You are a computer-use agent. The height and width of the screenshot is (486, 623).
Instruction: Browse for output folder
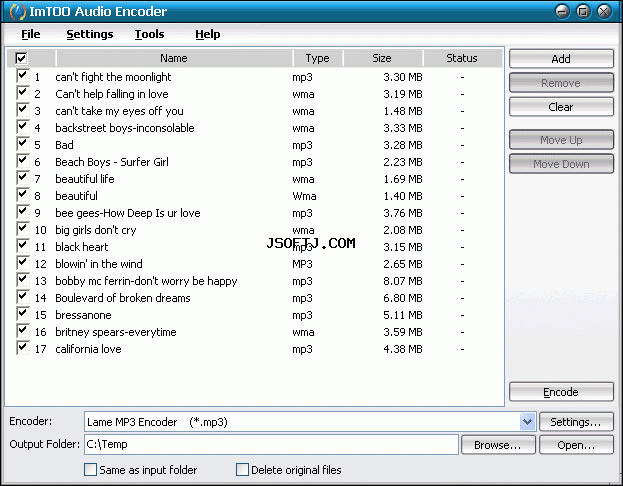pos(498,445)
